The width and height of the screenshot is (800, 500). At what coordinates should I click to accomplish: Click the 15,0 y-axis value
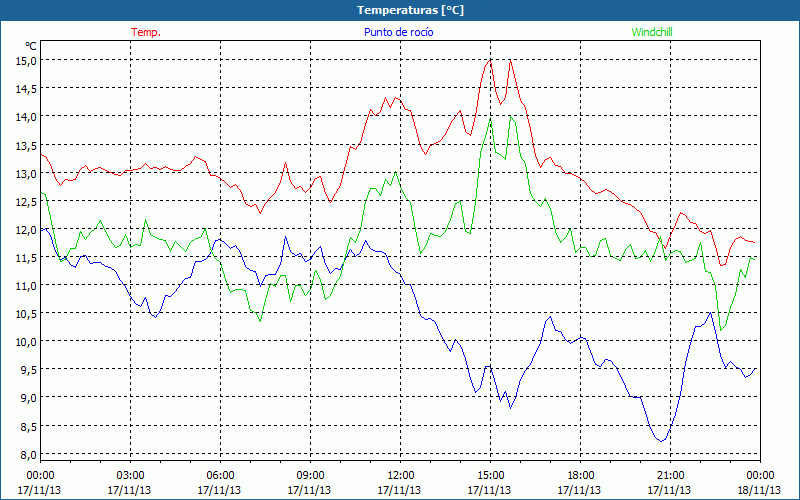28,61
